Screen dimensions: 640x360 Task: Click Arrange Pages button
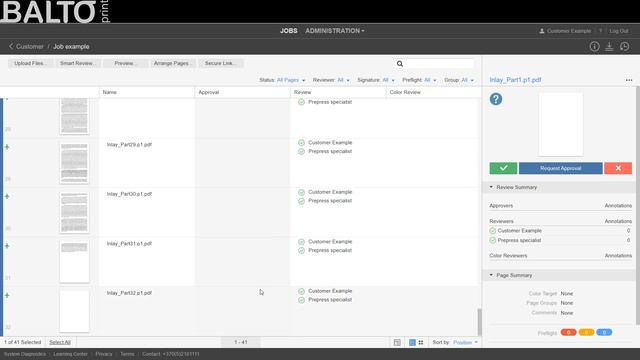point(173,63)
